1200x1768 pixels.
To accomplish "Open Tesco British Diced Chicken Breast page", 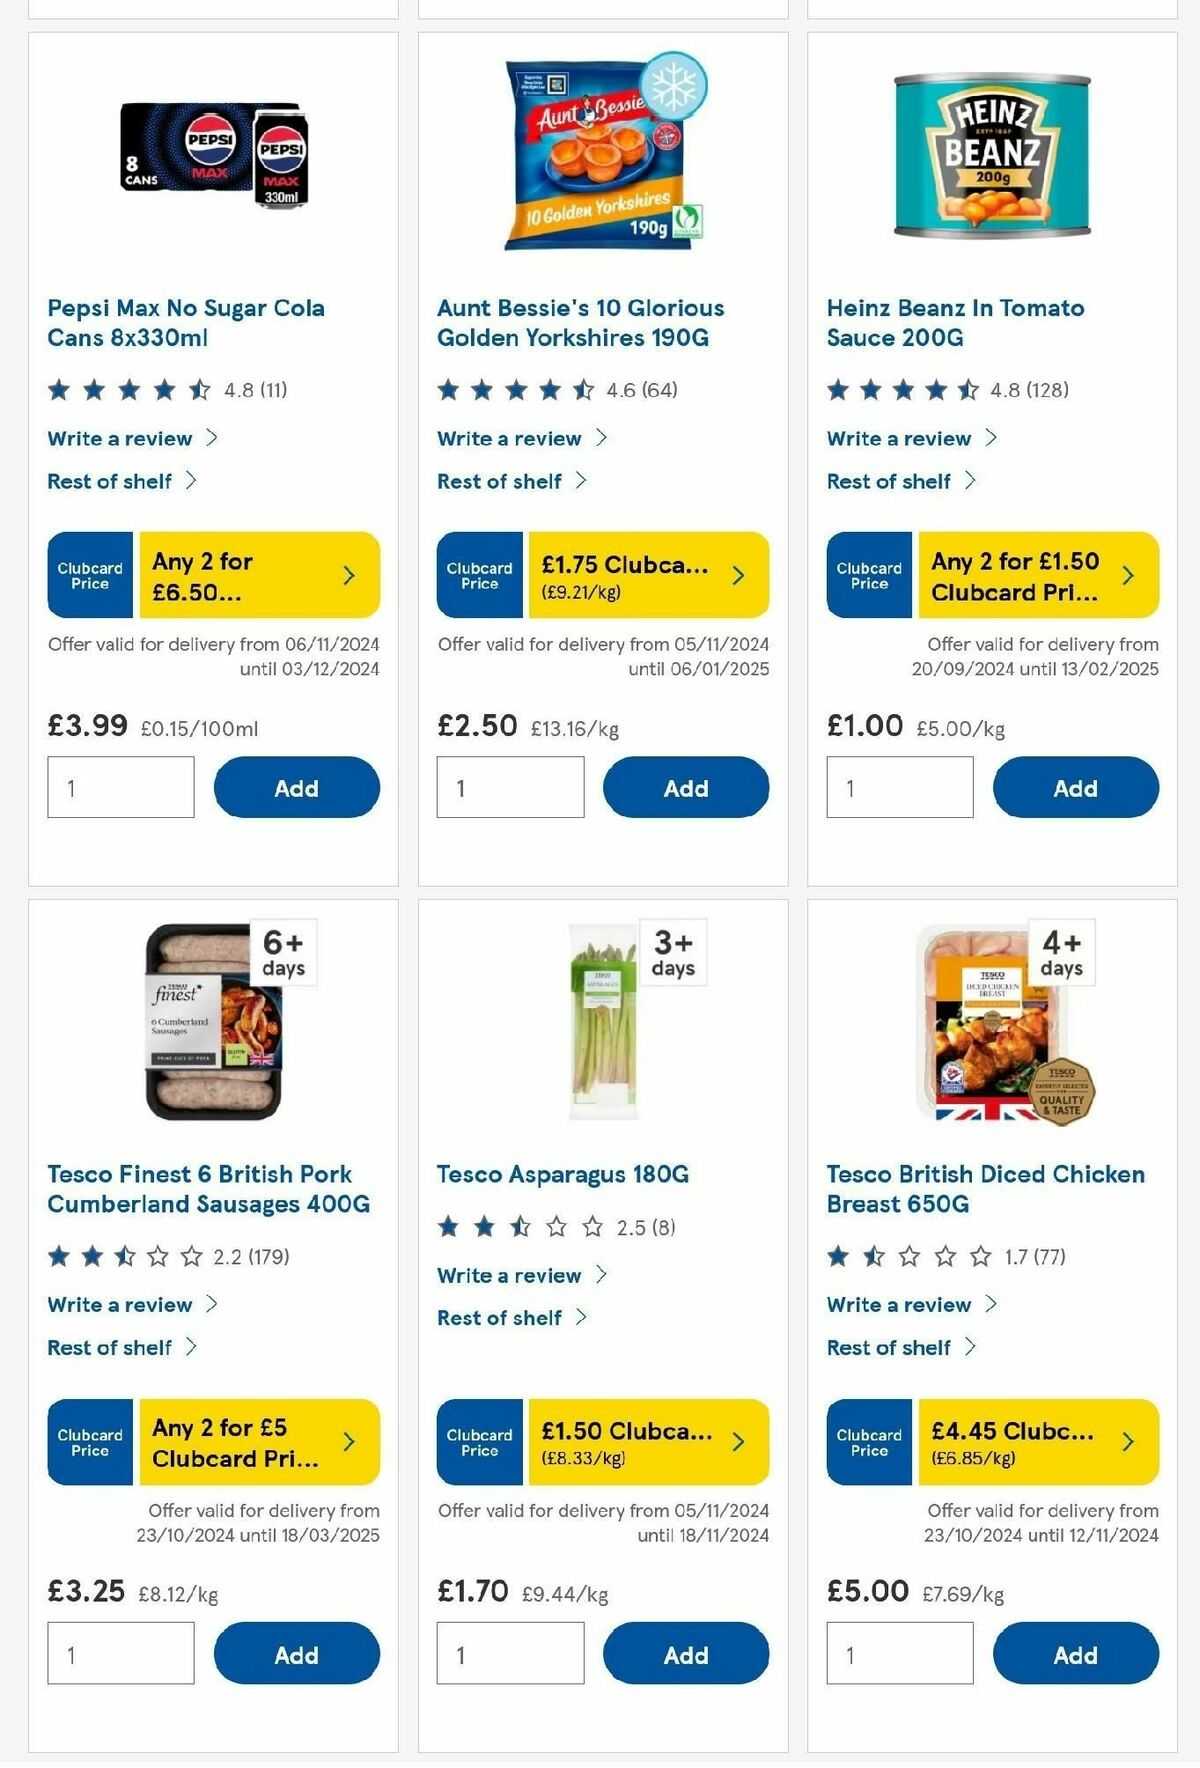I will [984, 1189].
